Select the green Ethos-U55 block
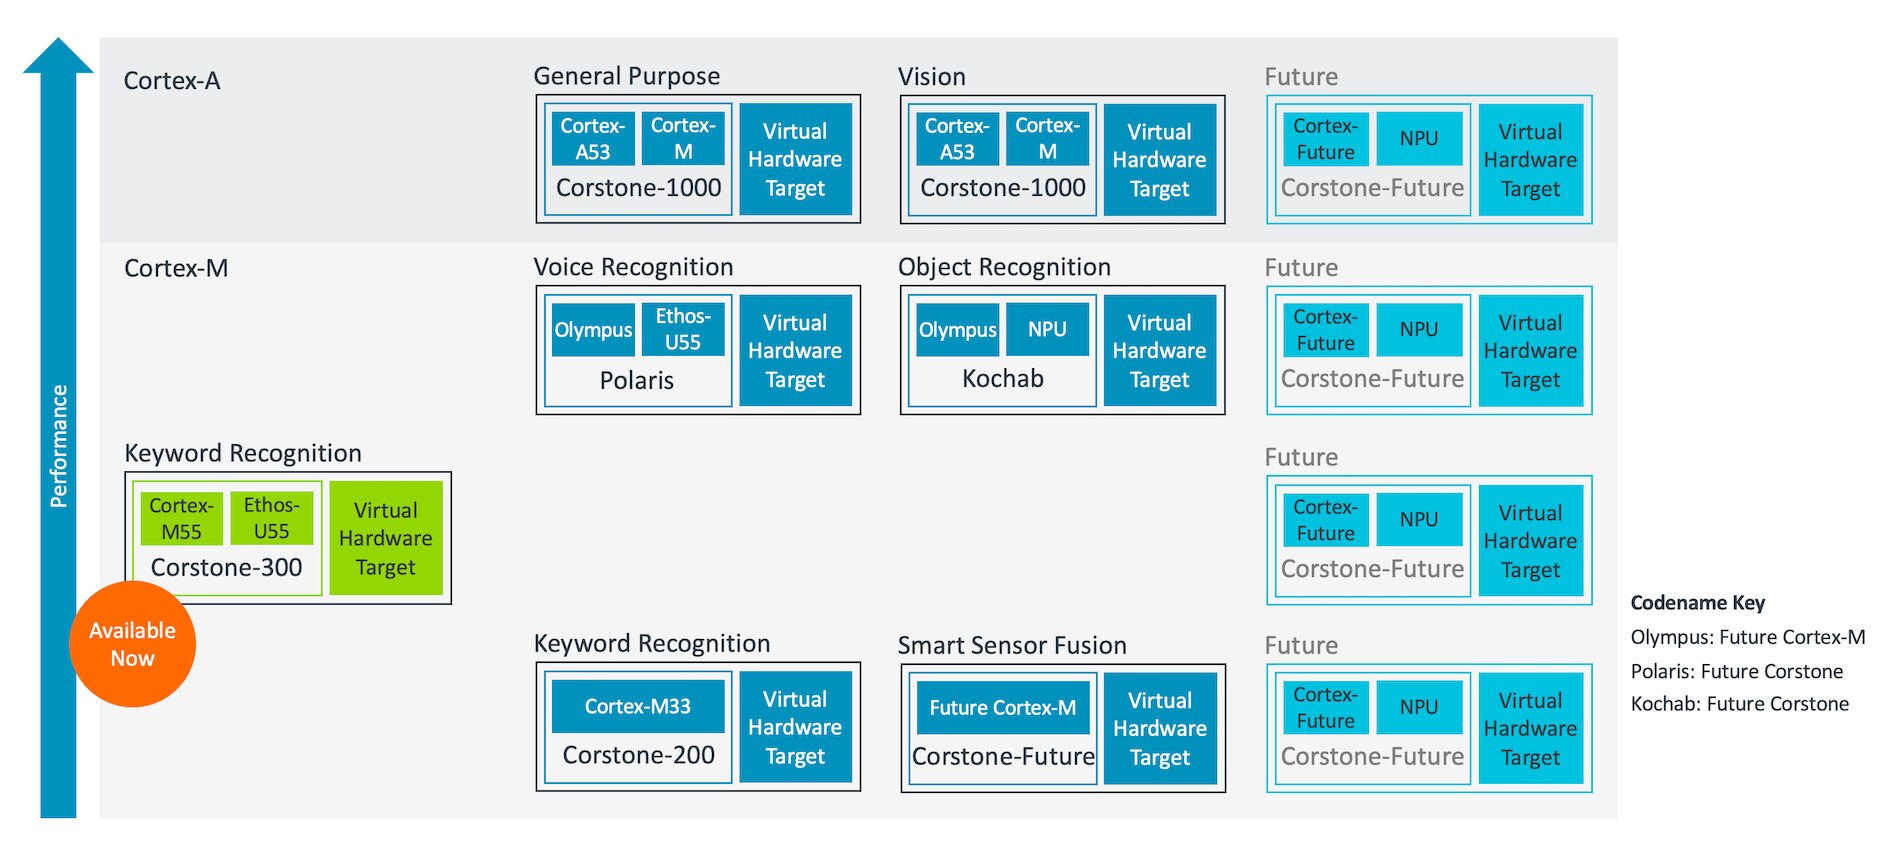 click(271, 518)
